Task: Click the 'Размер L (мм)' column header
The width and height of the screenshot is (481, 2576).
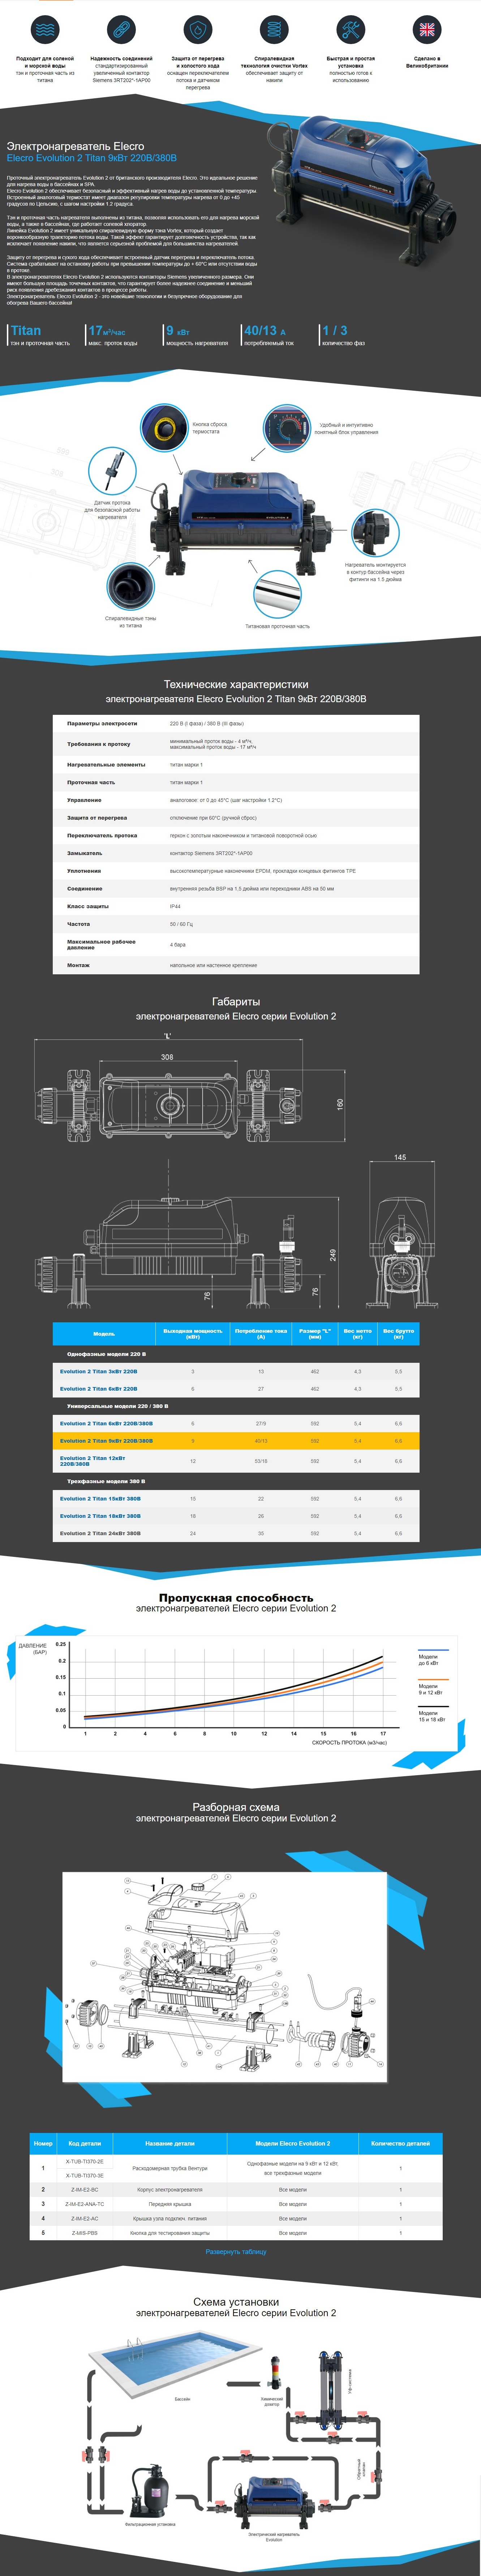Action: coord(315,1333)
